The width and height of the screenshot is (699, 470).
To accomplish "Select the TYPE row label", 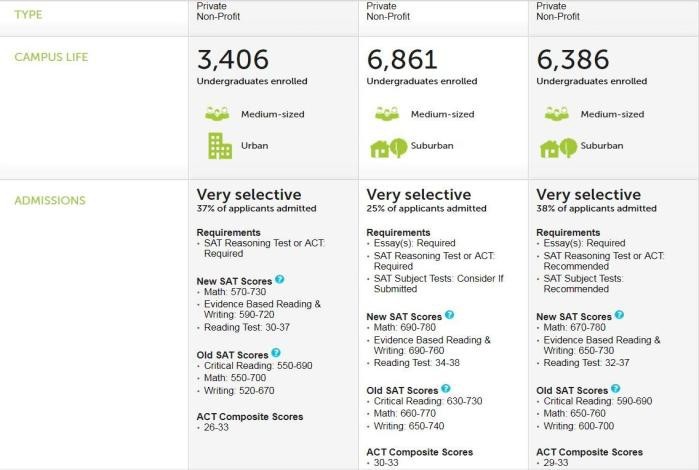I will pyautogui.click(x=28, y=15).
